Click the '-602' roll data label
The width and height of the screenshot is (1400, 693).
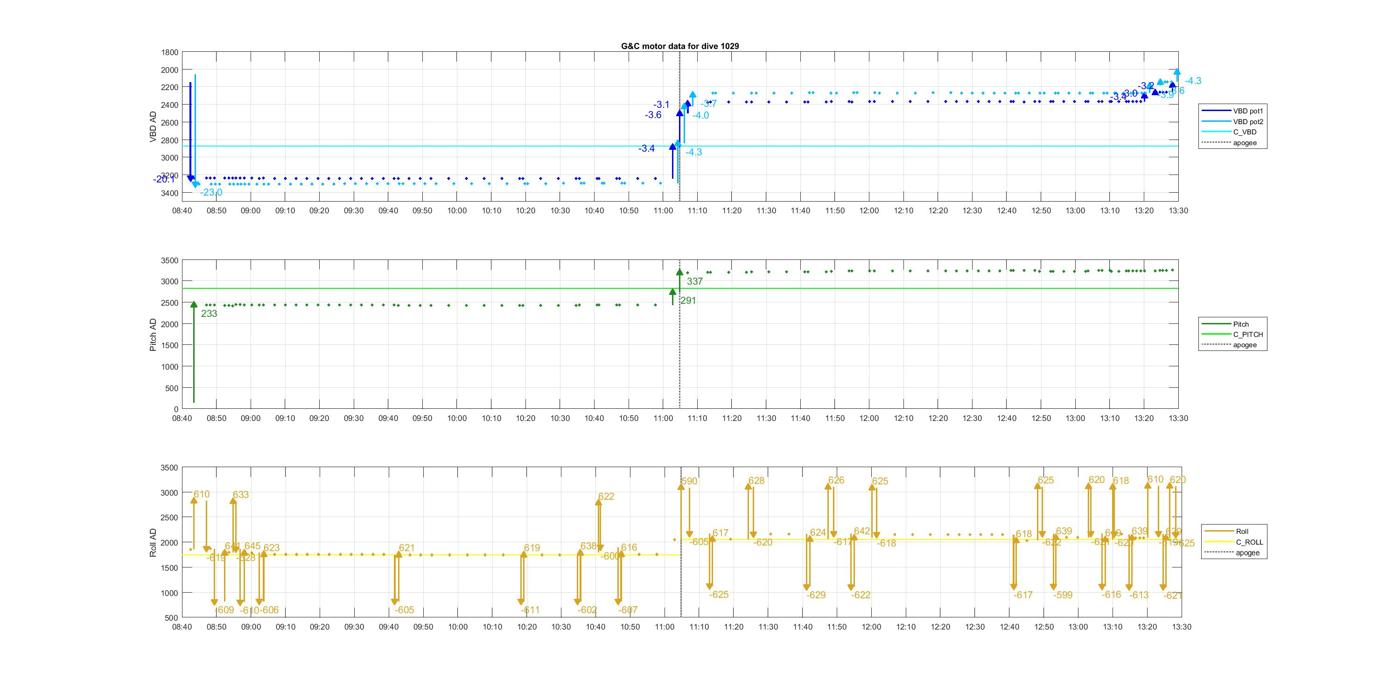[587, 610]
